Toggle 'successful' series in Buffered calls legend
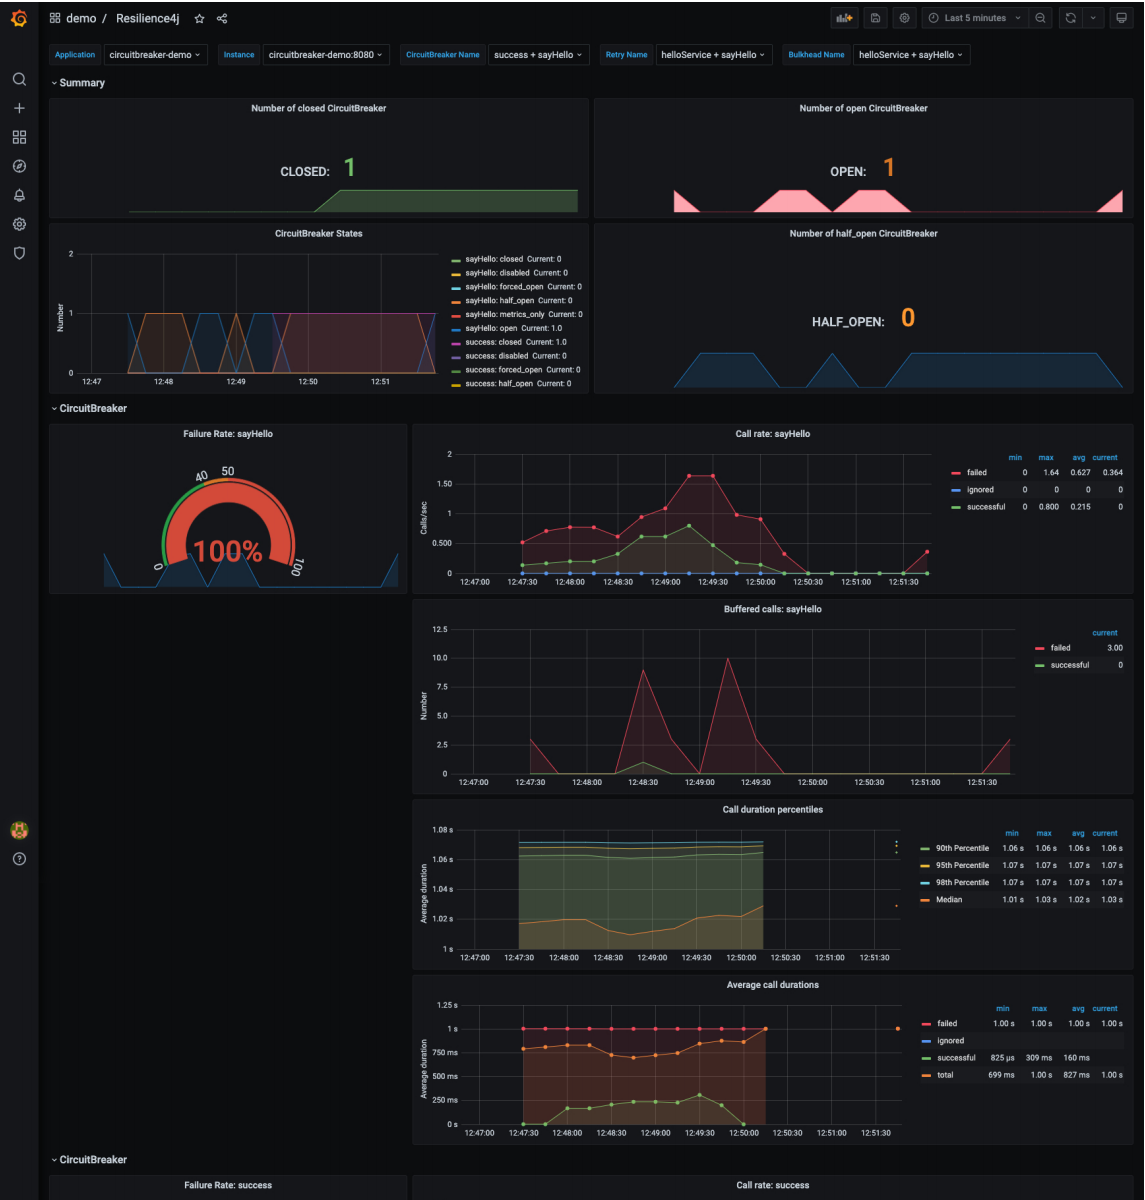This screenshot has width=1145, height=1200. pyautogui.click(x=1070, y=665)
